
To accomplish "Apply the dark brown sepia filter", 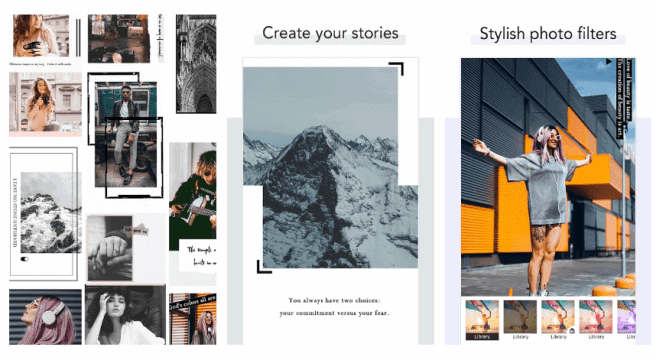I will coord(520,317).
